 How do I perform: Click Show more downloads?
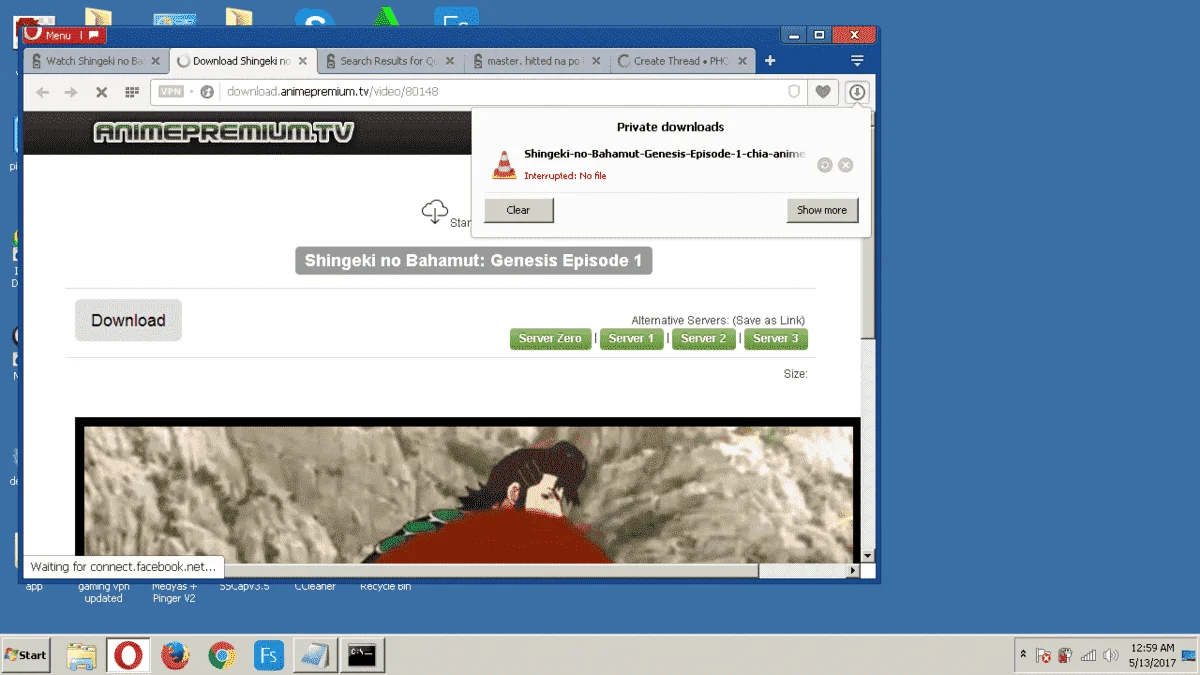[822, 210]
